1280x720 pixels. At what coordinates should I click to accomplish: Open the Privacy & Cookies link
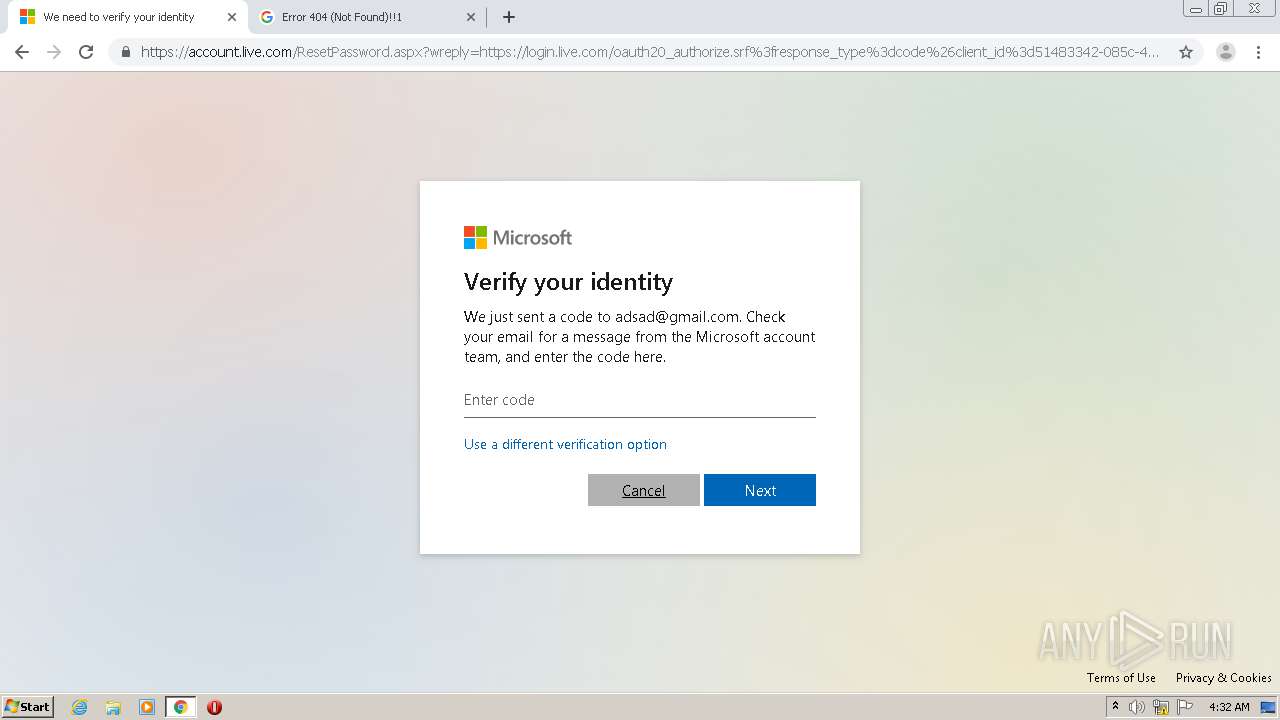point(1224,678)
